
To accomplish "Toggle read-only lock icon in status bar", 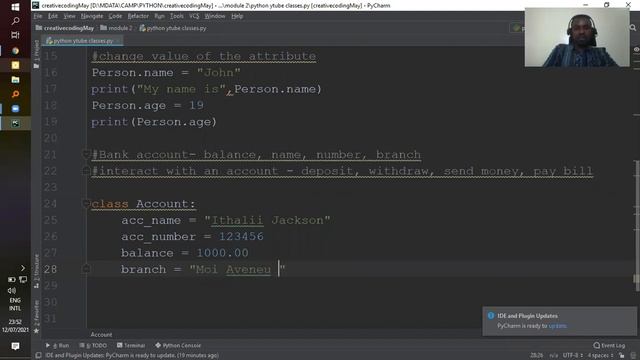I will 621,356.
